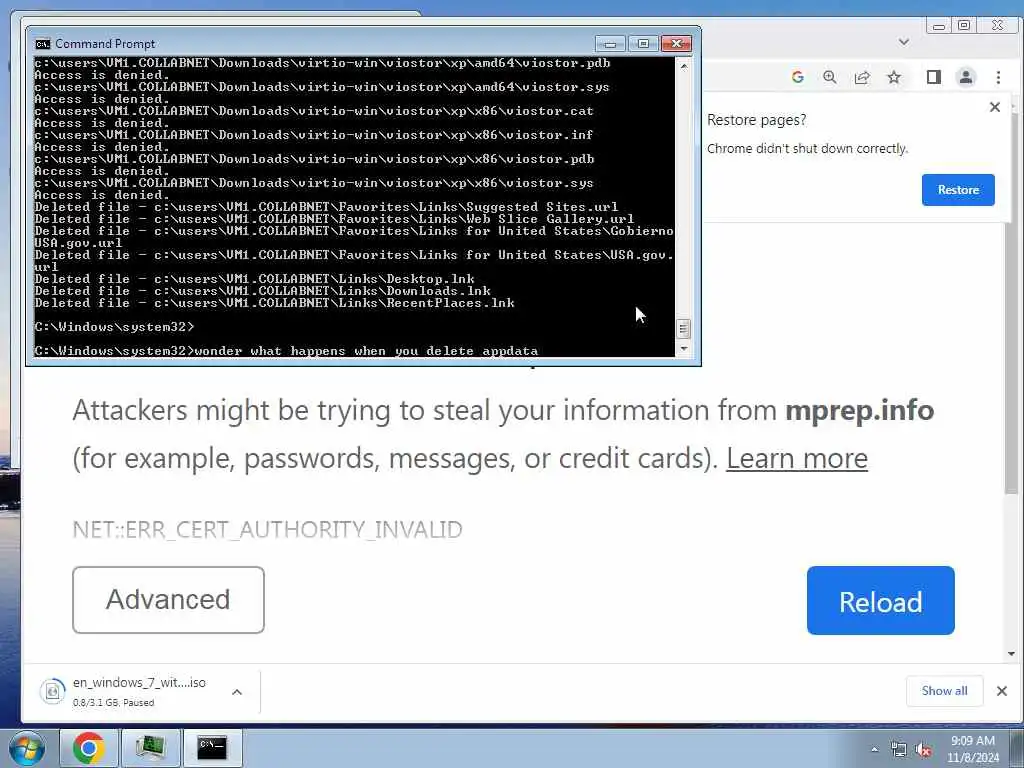Open the Windows Start menu
Viewport: 1024px width, 768px height.
coord(27,748)
